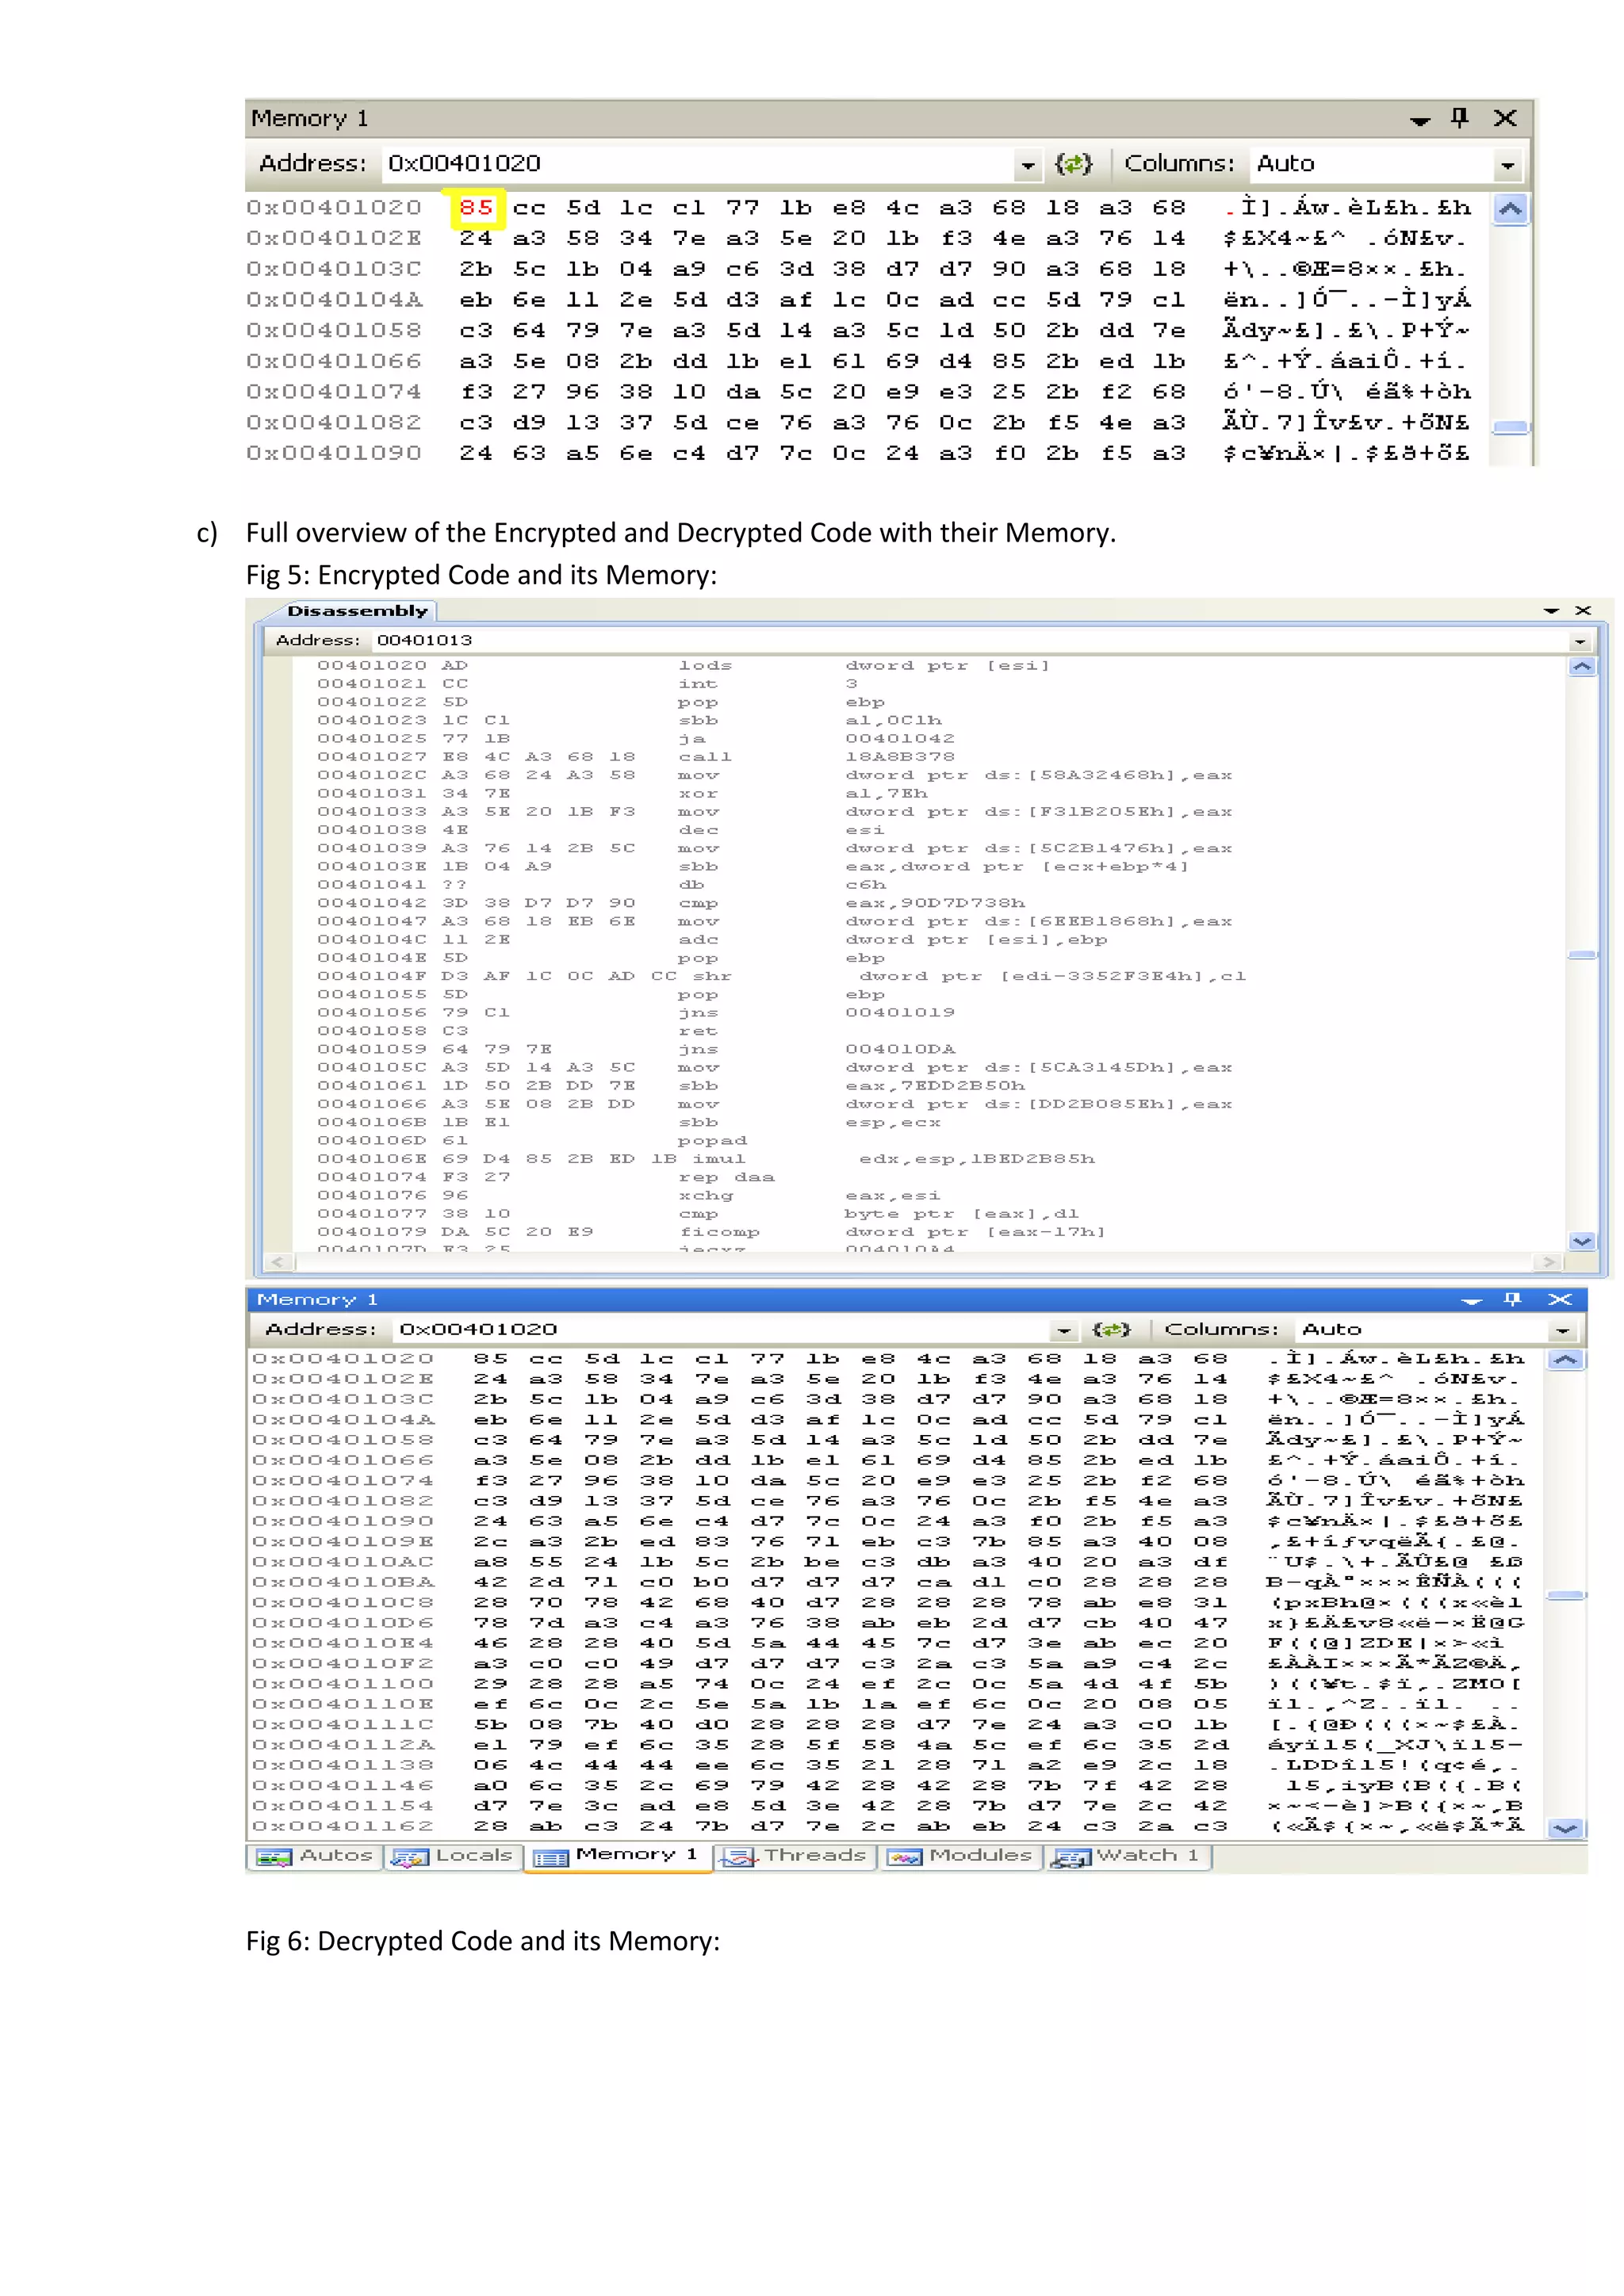1624x2296 pixels.
Task: Click disassembly line 00401021 int 3
Action: click(588, 684)
